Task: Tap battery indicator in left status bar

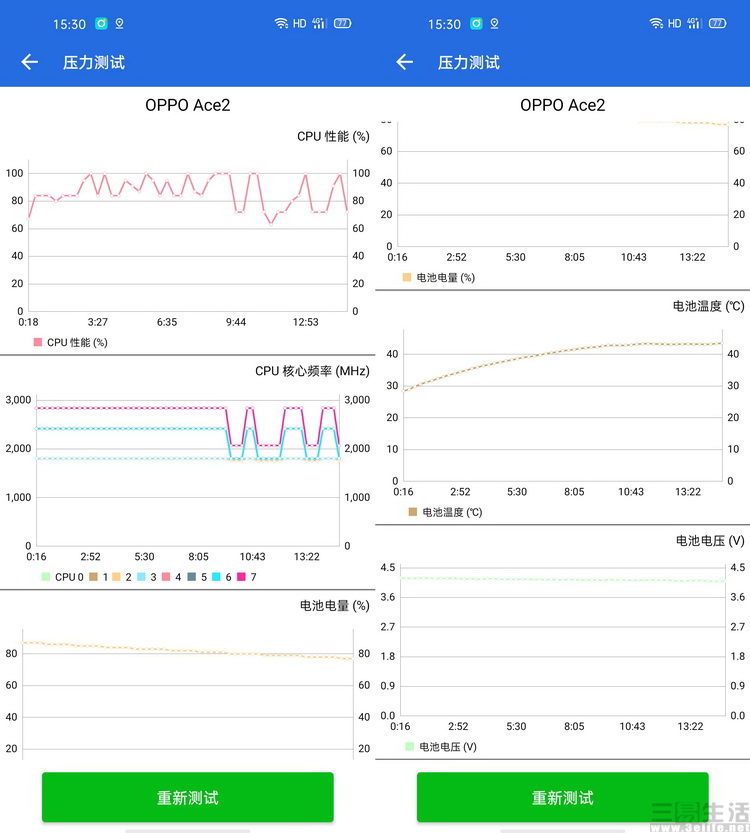Action: [343, 23]
